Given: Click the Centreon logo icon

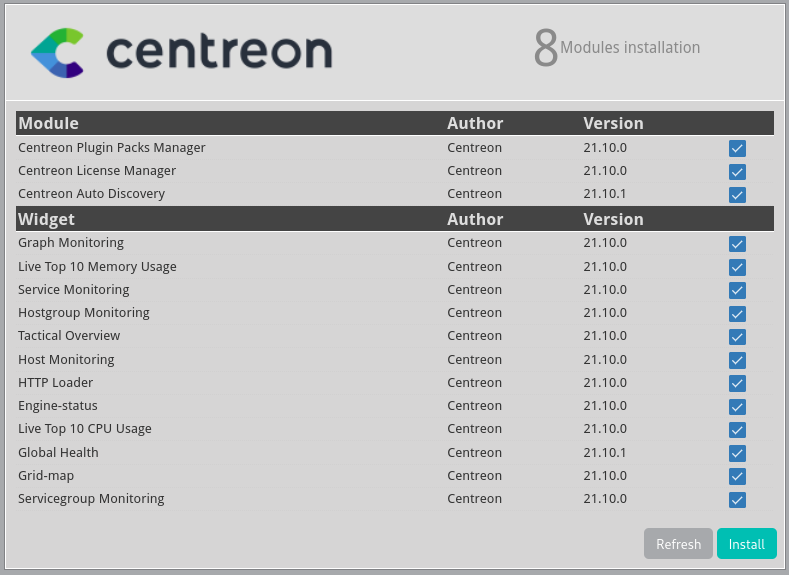Looking at the screenshot, I should point(57,53).
